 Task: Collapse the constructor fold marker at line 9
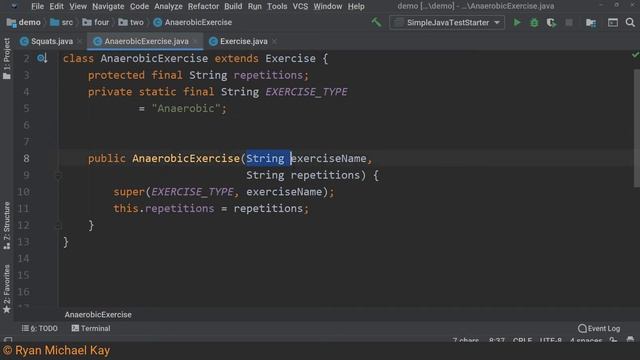58,176
